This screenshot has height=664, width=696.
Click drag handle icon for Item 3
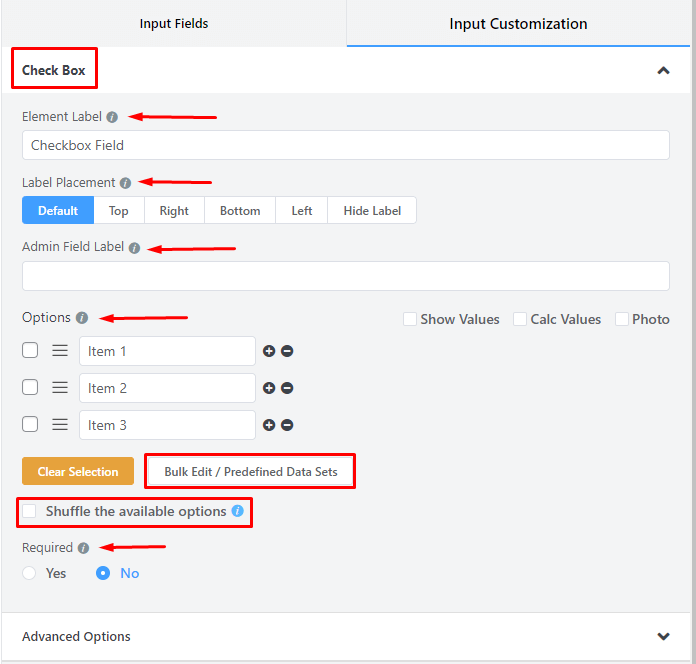point(60,424)
